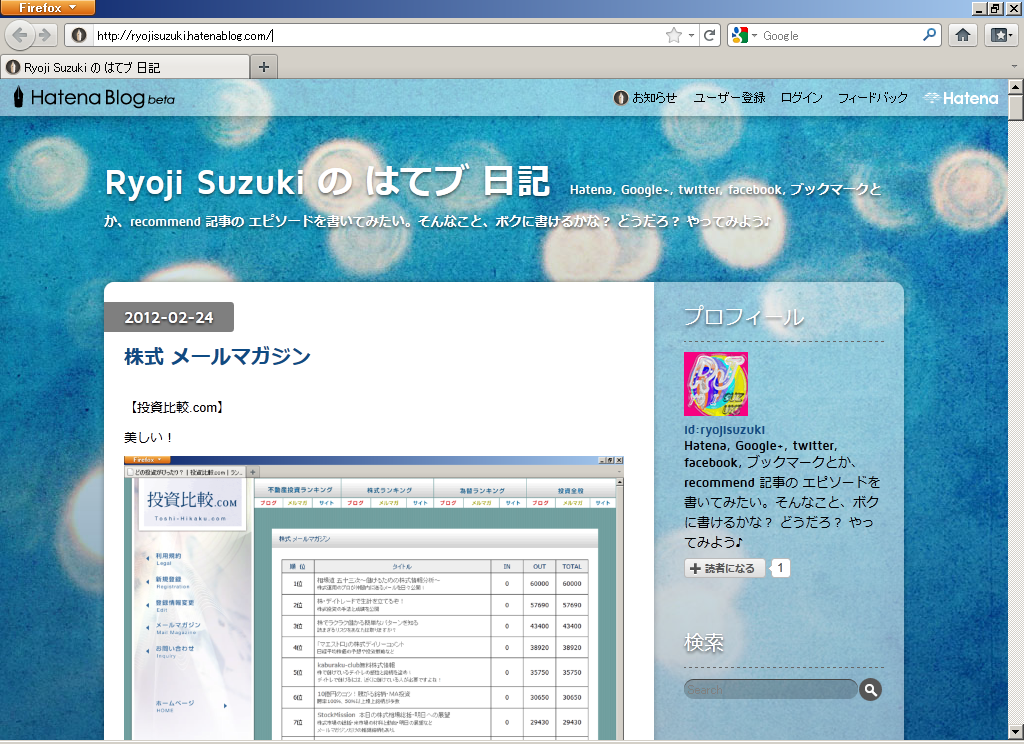Viewport: 1024px width, 744px height.
Task: Open the 株式 メールマガジン post title
Action: click(x=217, y=356)
